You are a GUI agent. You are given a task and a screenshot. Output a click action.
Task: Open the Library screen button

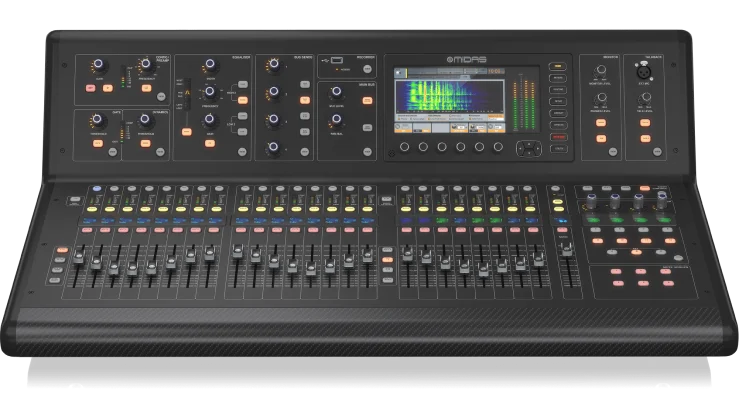[558, 114]
